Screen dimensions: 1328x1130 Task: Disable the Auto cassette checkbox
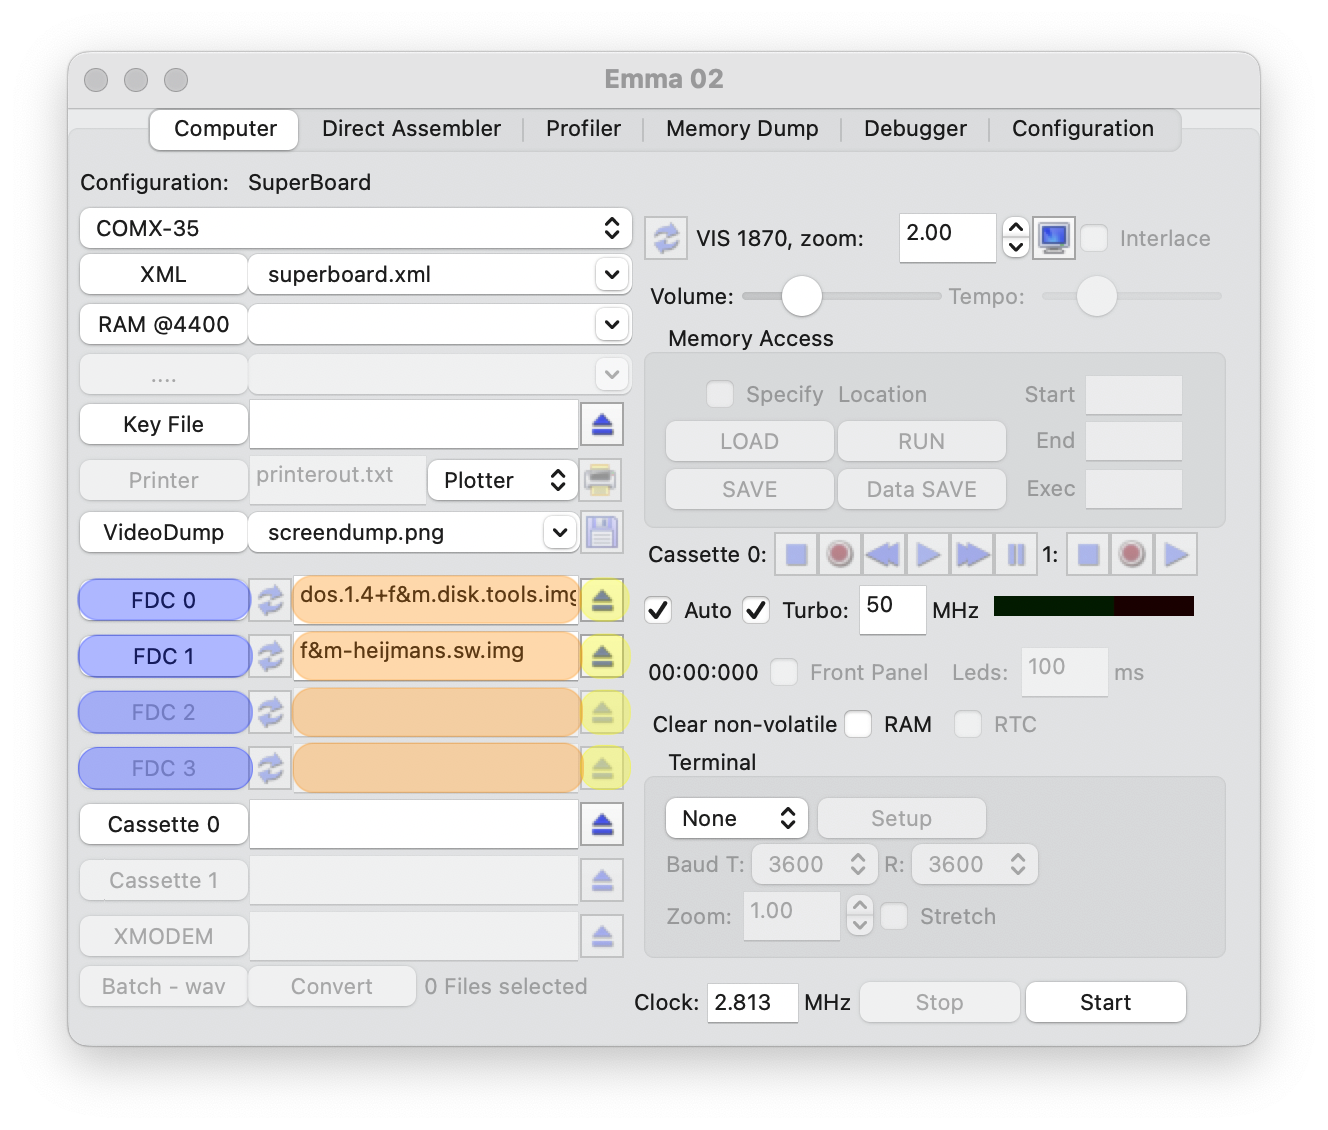(x=658, y=610)
